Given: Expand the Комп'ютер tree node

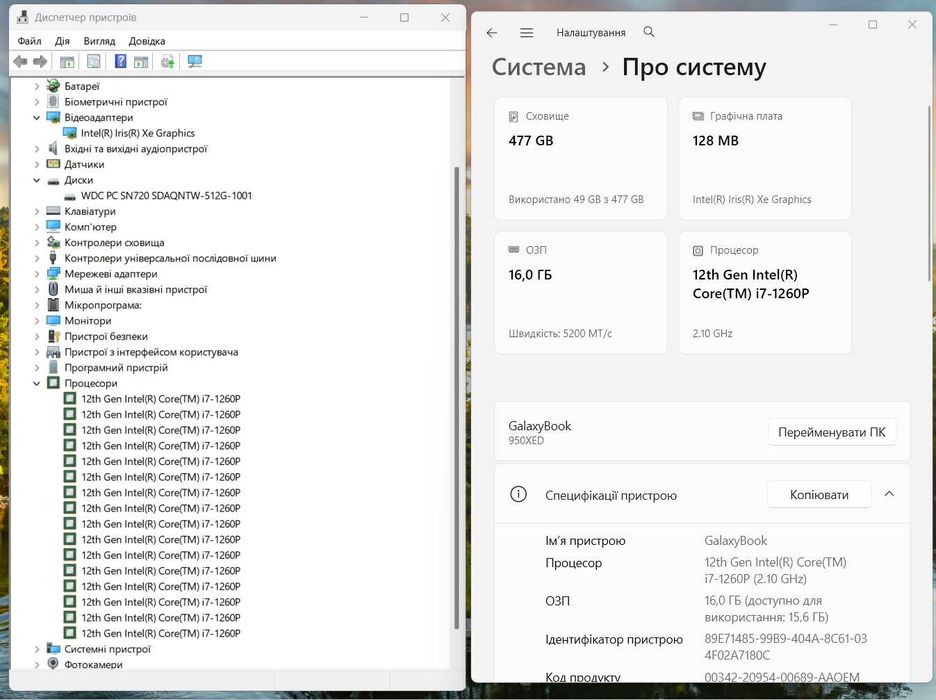Looking at the screenshot, I should (36, 227).
